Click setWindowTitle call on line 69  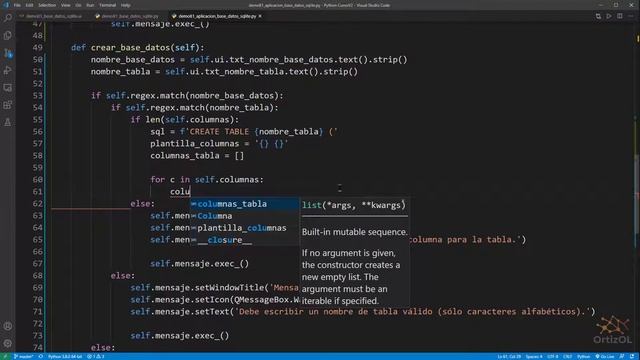click(x=230, y=288)
